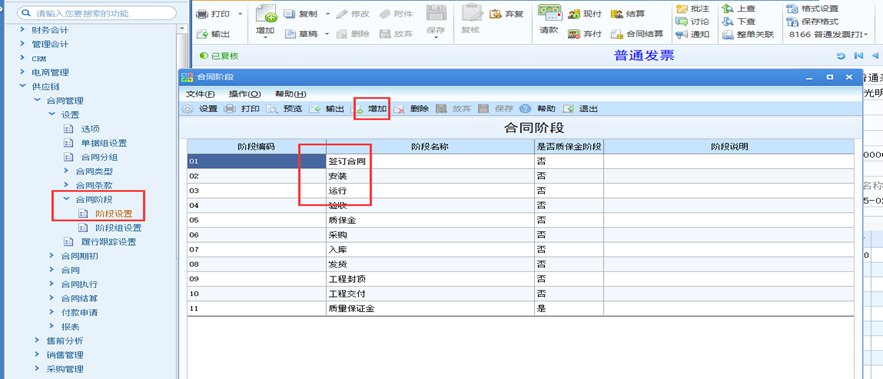Click the large 增加 add icon in ribbon
This screenshot has width=883, height=379.
click(265, 14)
